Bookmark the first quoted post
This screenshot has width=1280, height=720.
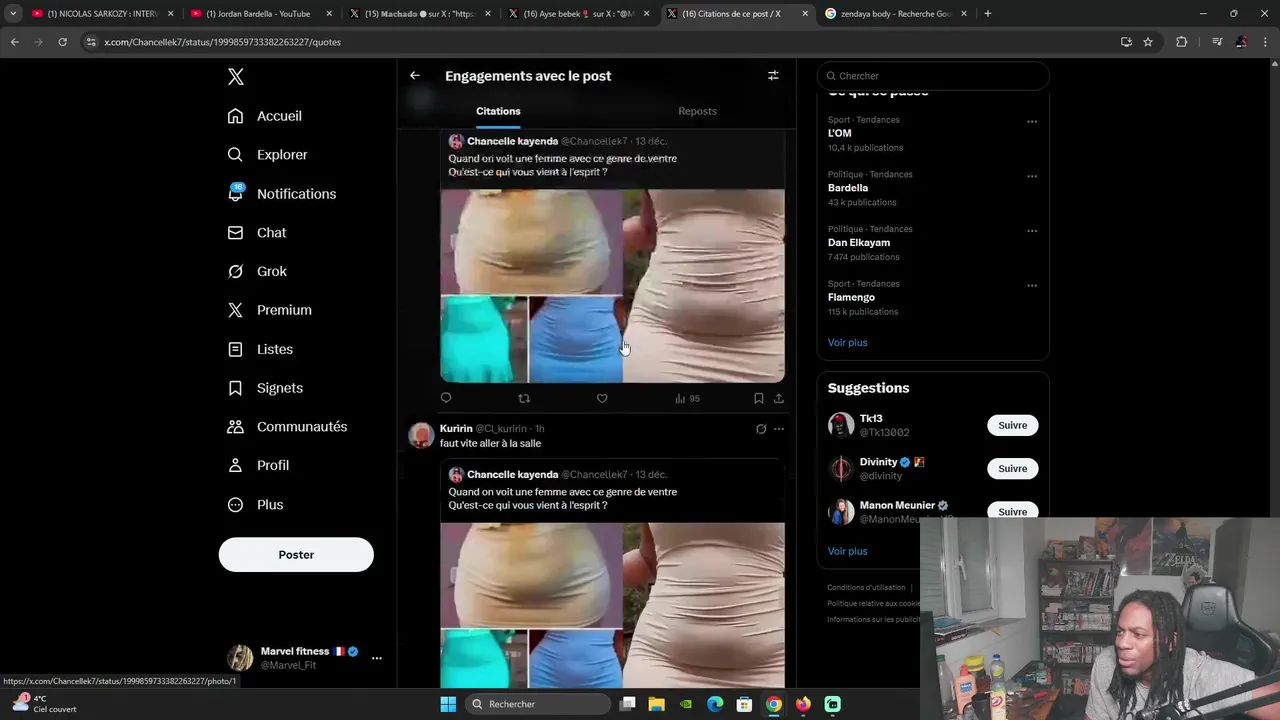(759, 398)
